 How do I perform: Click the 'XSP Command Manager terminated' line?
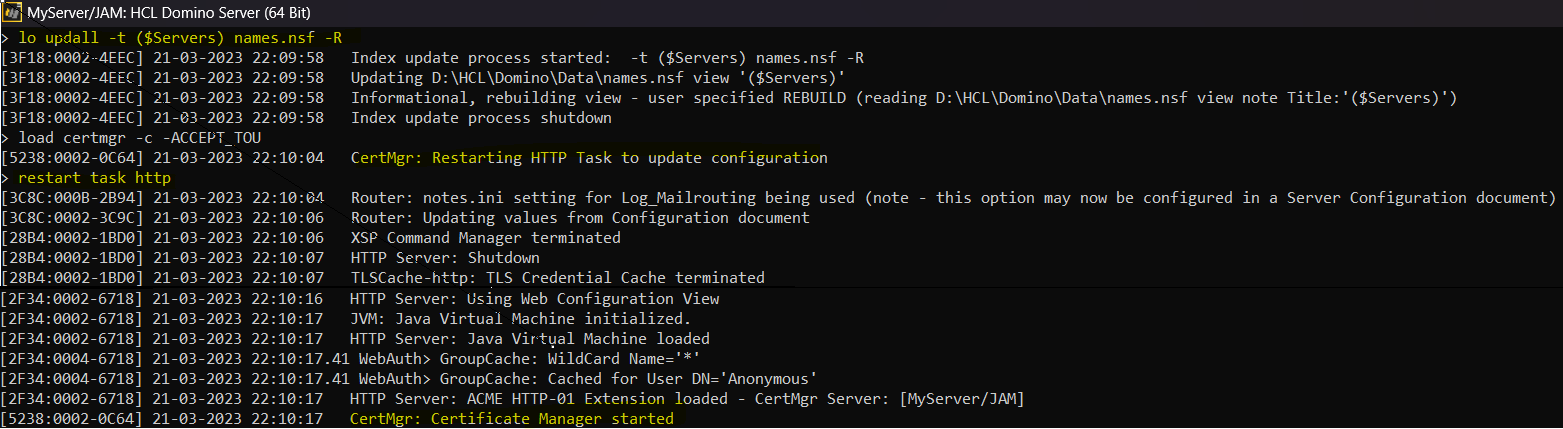pyautogui.click(x=485, y=238)
